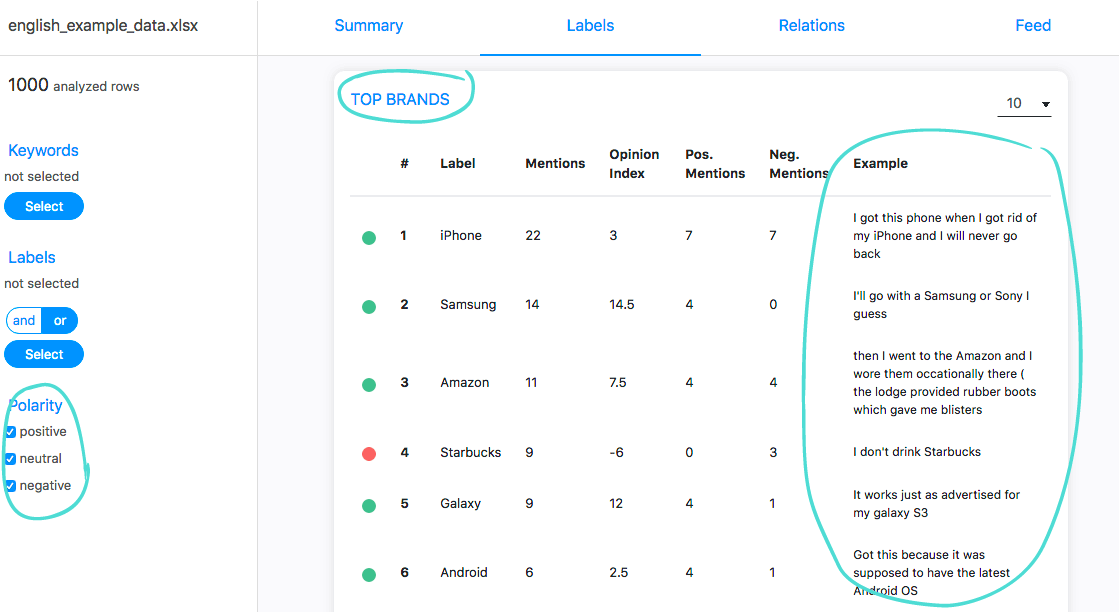Click the Pos. Mentions column header
The image size is (1120, 612).
[x=715, y=164]
